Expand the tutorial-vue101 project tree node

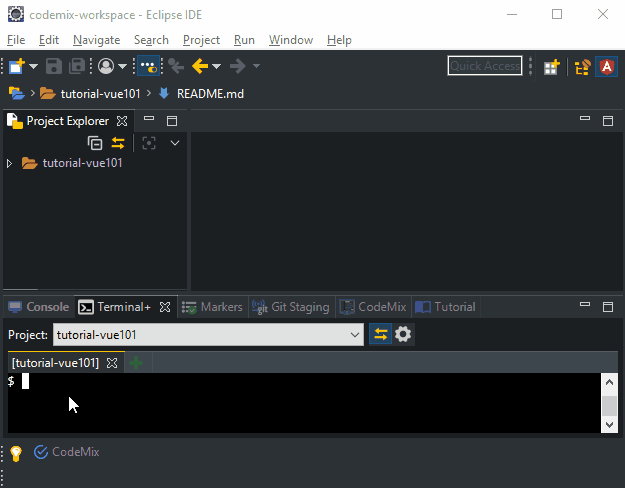(10, 163)
